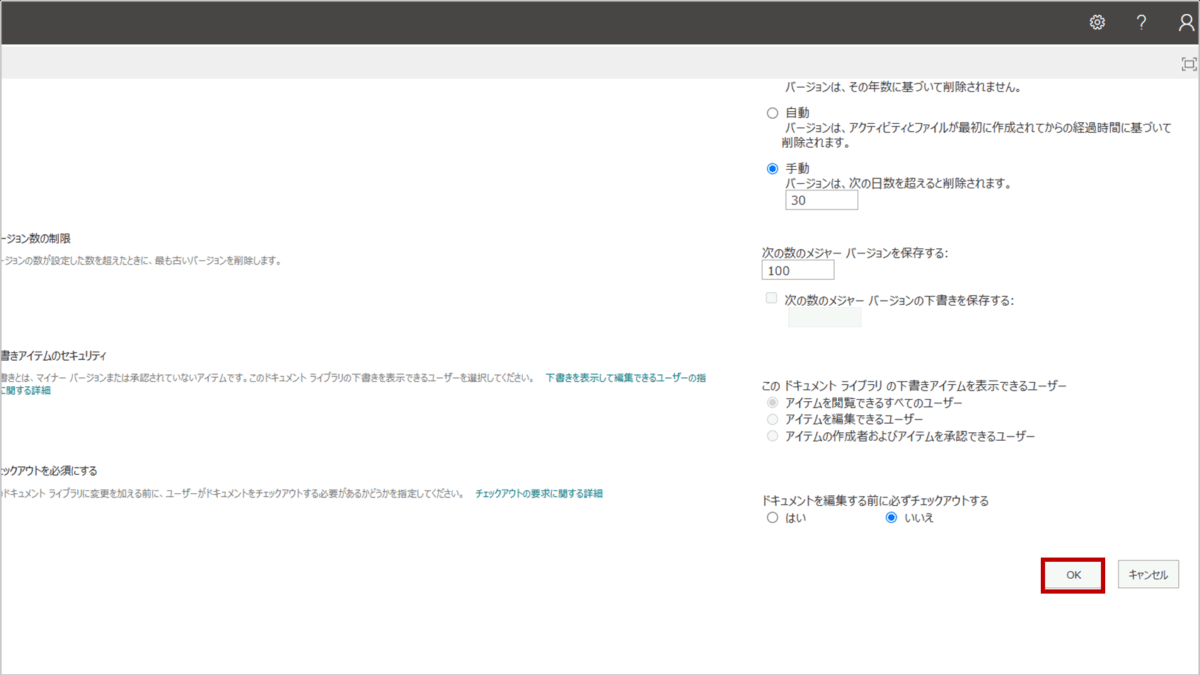Click the 次の数のメジャー バージョンを保存する label

pos(854,253)
